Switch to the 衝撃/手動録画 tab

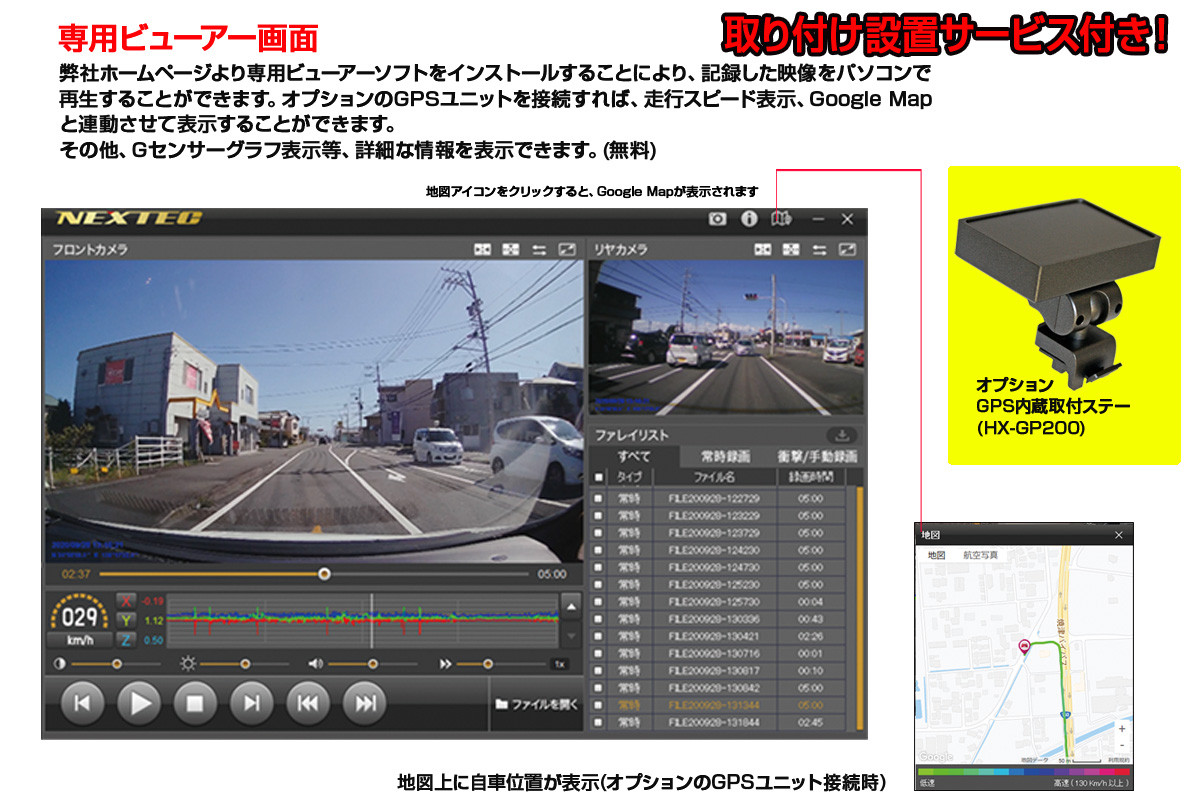tap(817, 456)
